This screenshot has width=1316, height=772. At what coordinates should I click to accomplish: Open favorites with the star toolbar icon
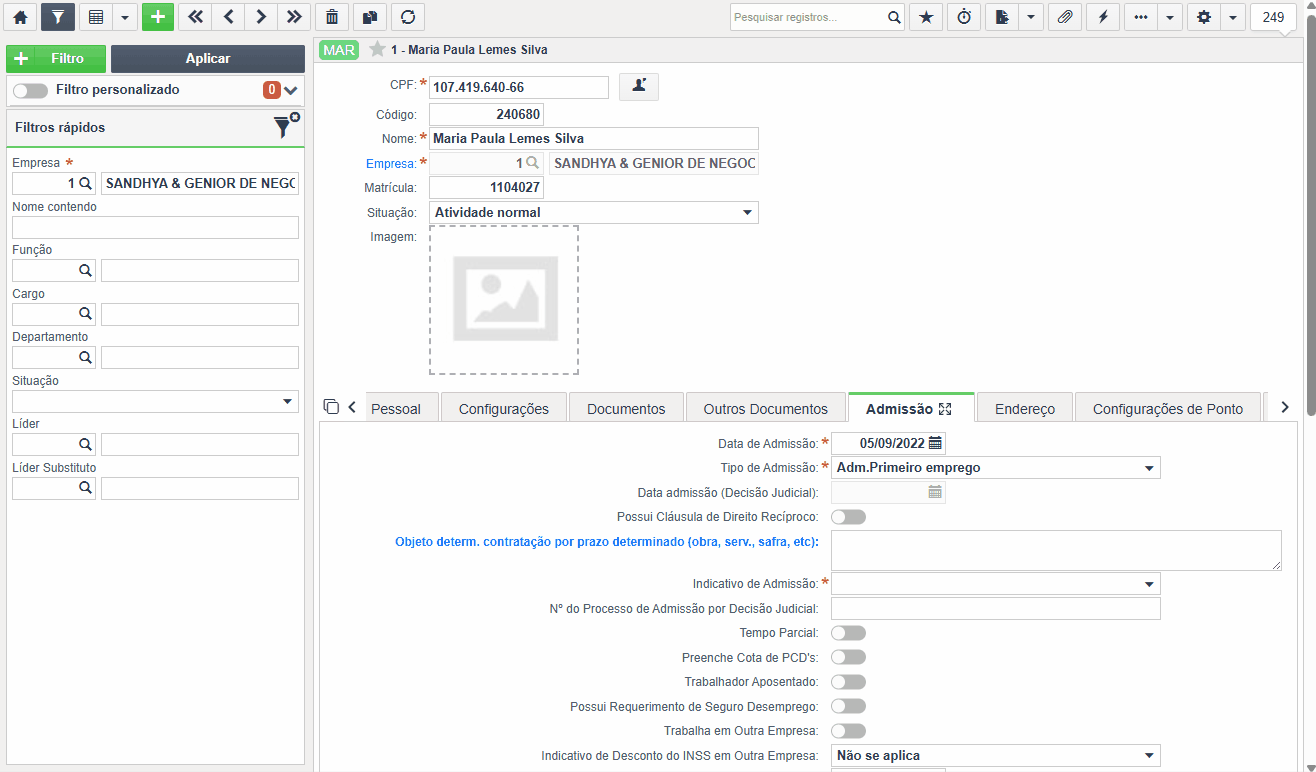(x=926, y=17)
